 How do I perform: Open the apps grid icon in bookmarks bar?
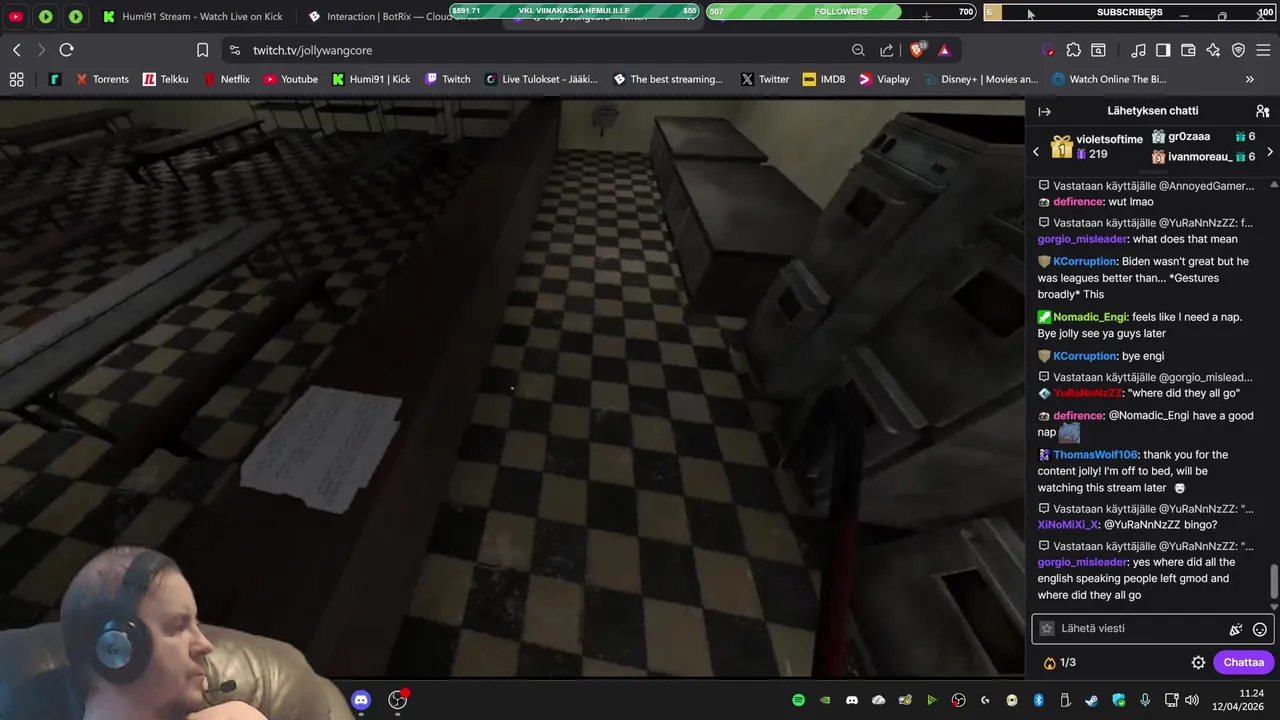coord(16,79)
